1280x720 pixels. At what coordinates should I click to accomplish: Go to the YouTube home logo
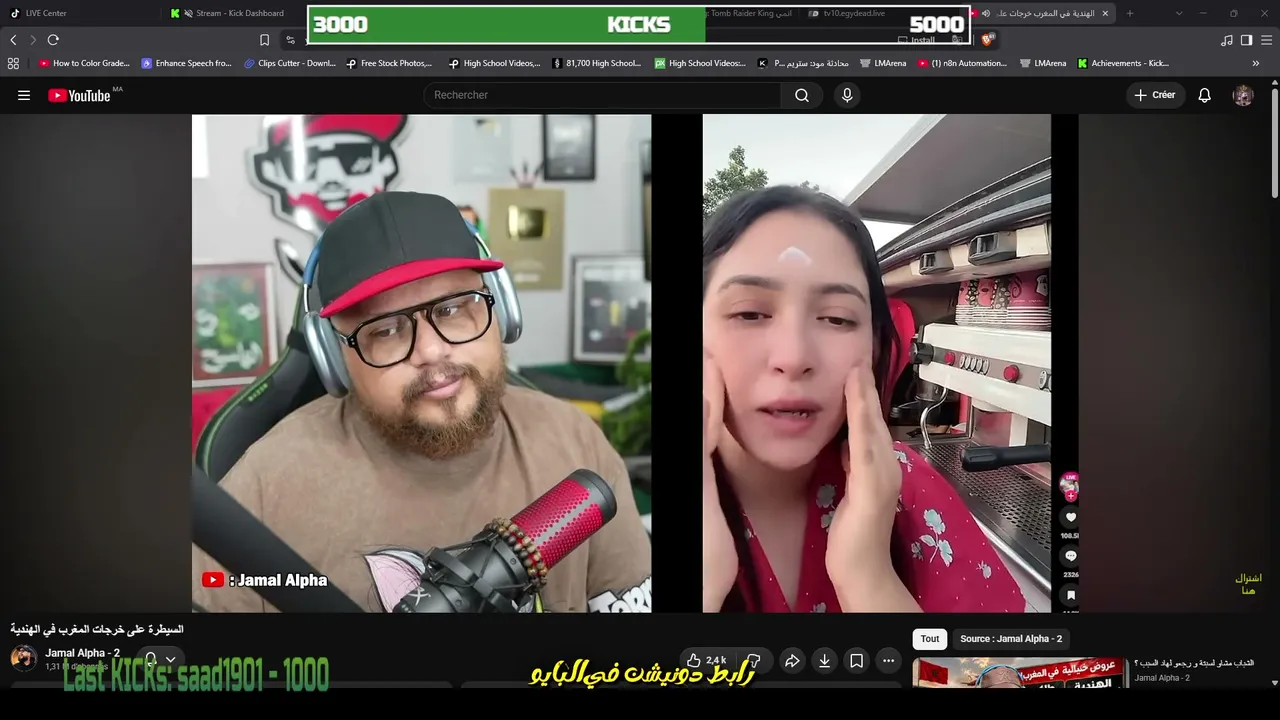point(80,95)
